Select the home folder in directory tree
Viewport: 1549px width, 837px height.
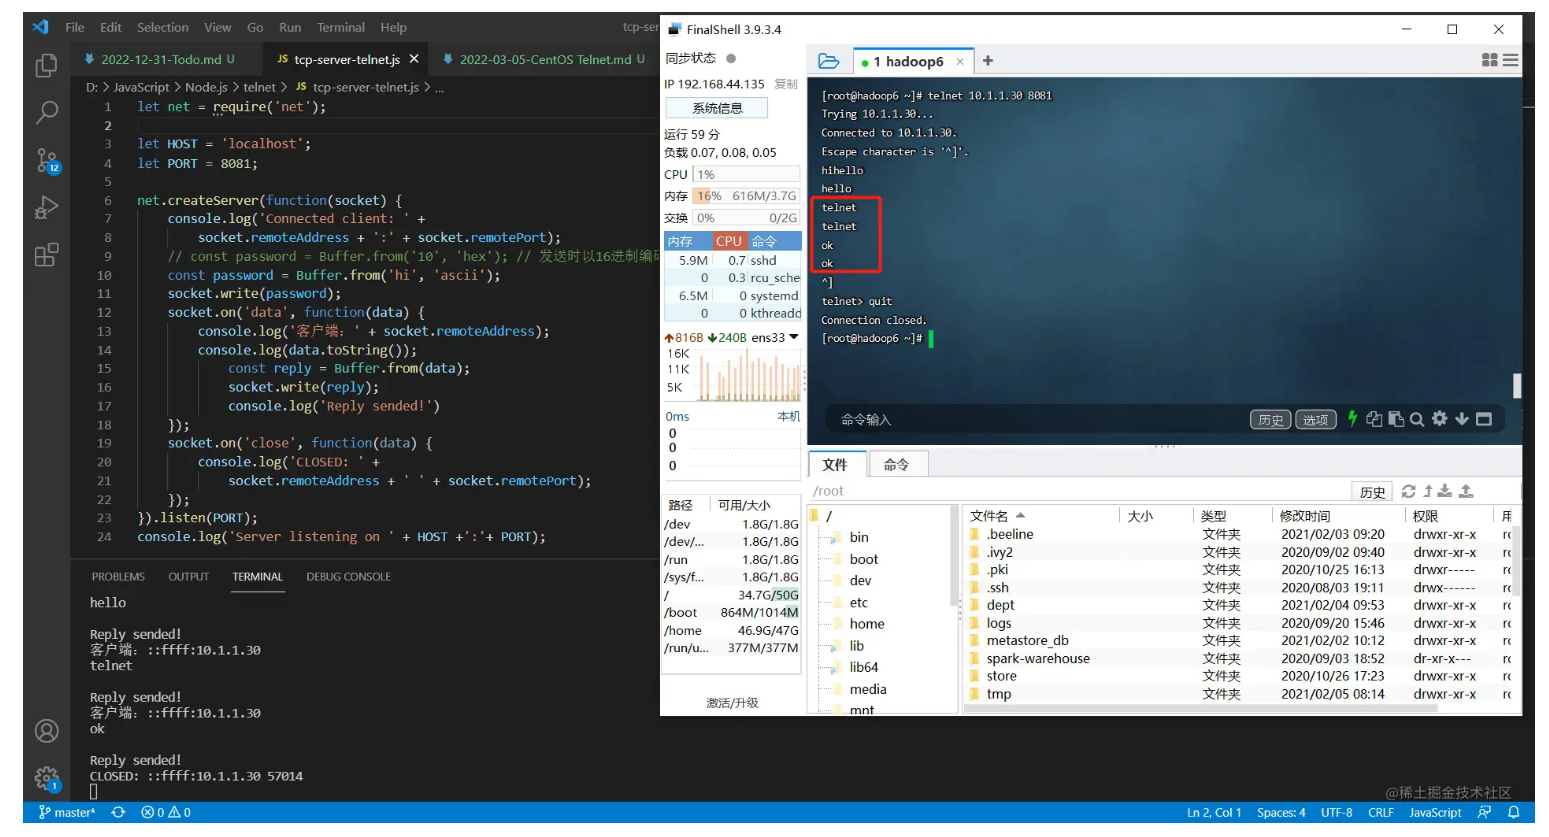(x=867, y=624)
